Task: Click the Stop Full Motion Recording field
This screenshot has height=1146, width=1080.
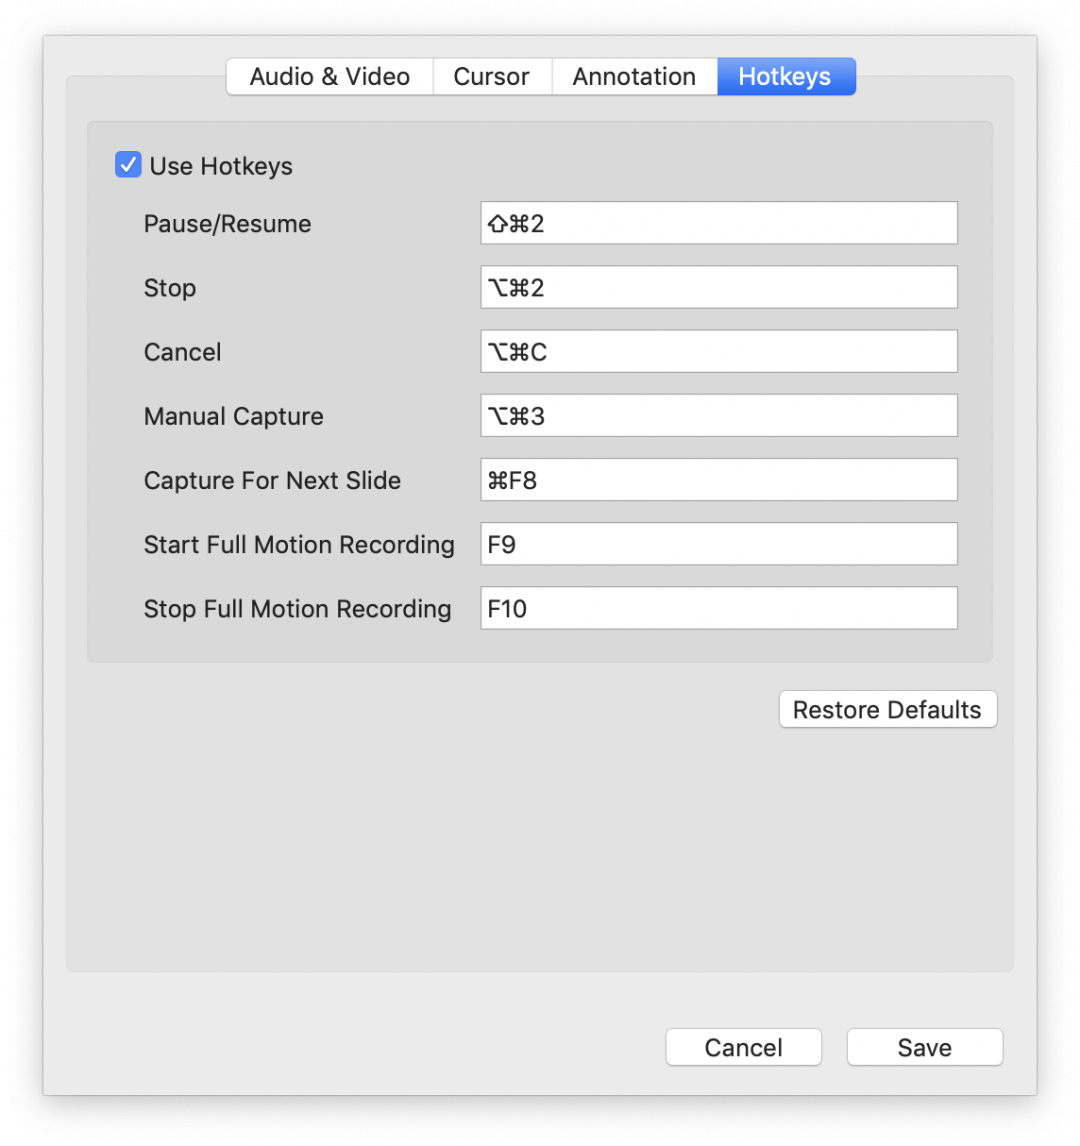Action: 718,607
